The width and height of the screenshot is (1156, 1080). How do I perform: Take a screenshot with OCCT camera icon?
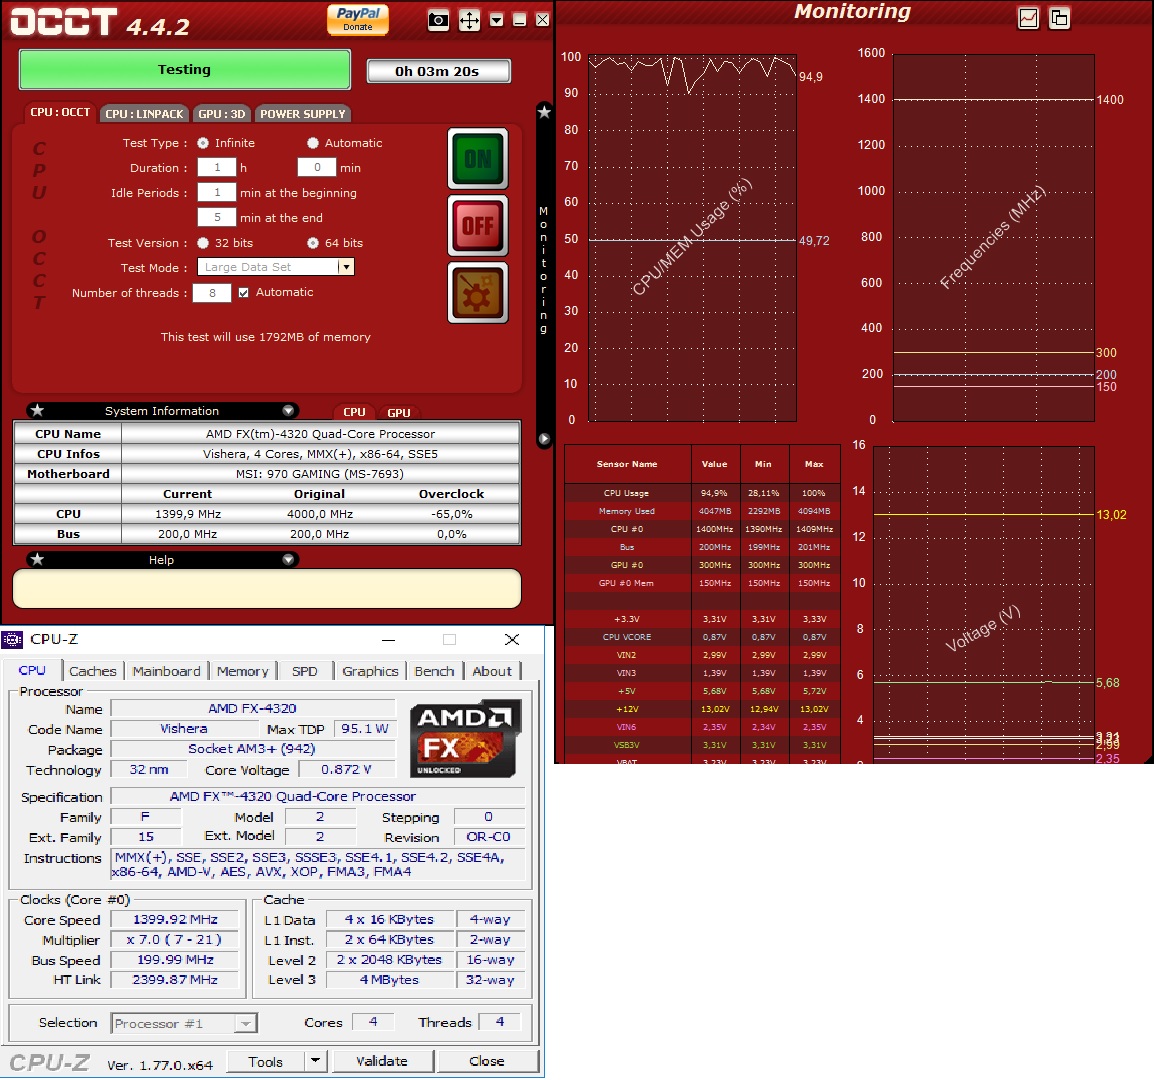click(438, 20)
